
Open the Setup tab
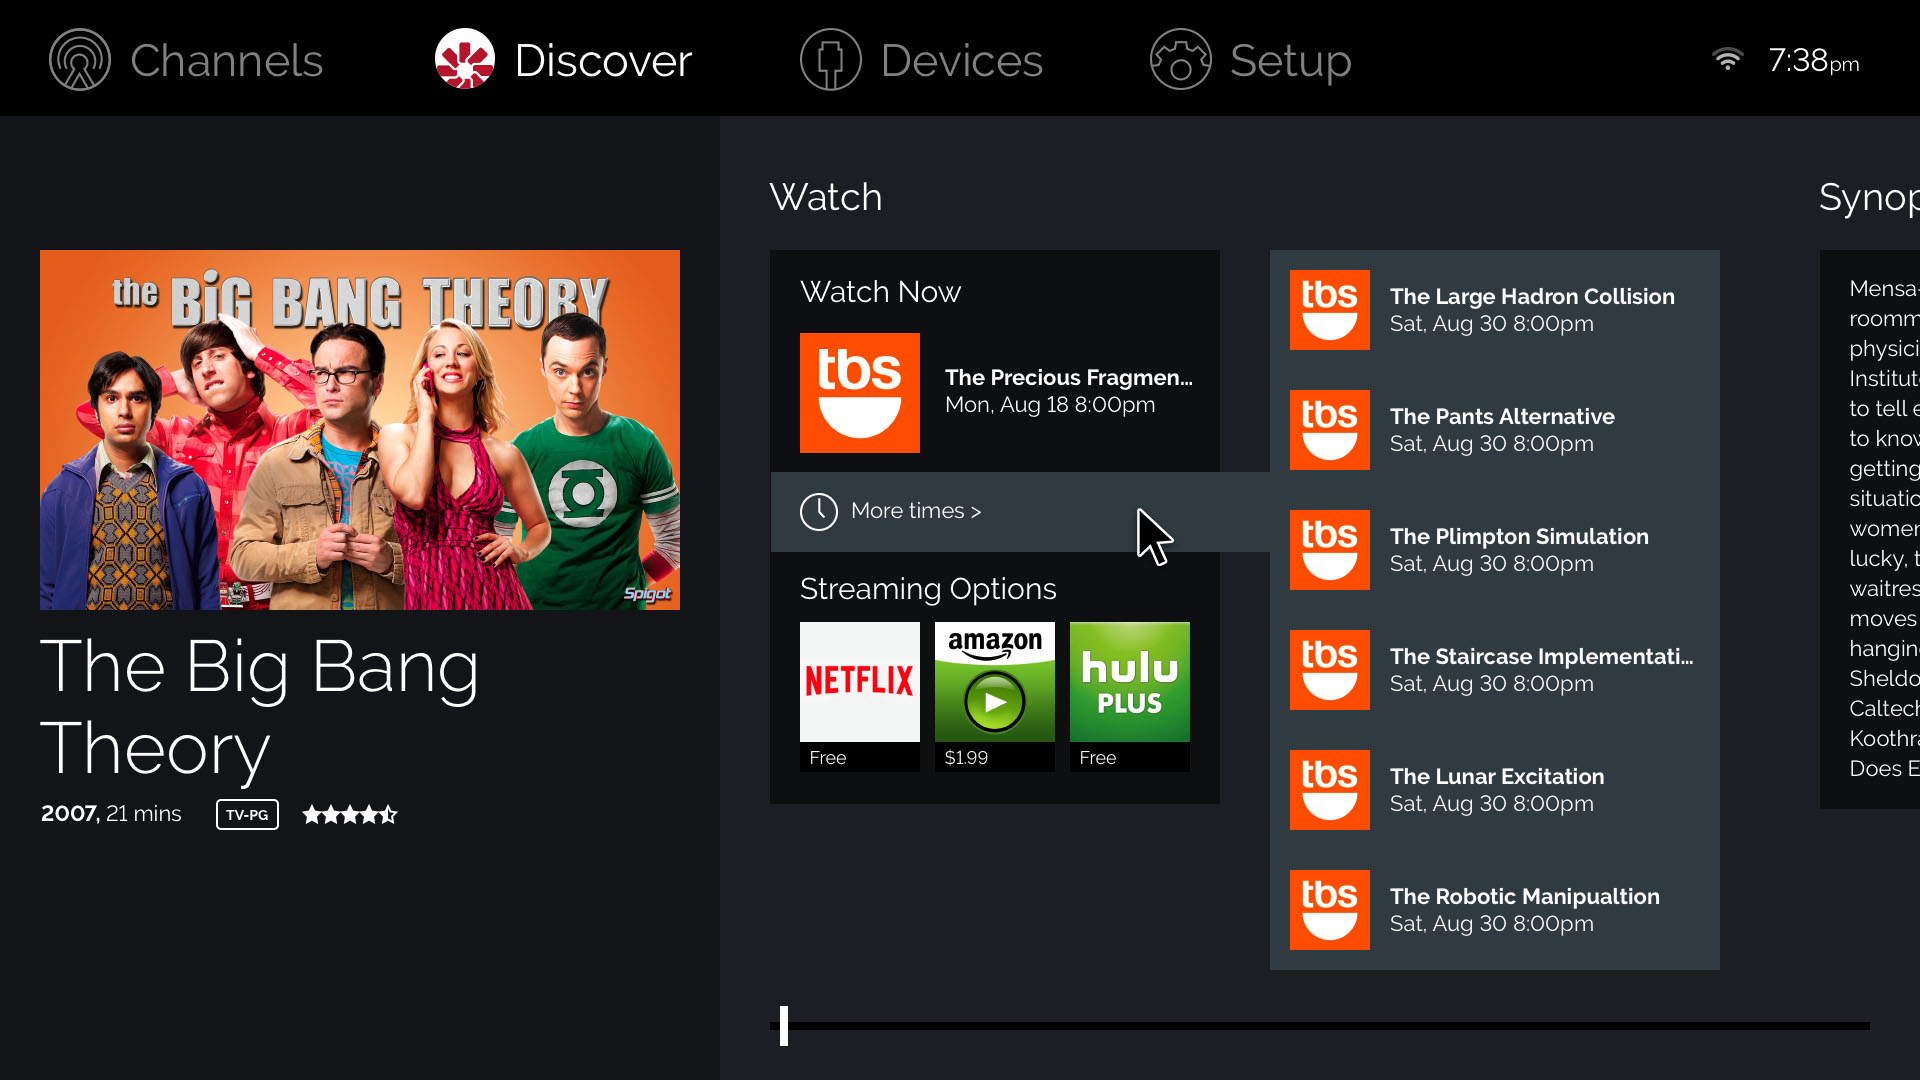coord(1250,60)
